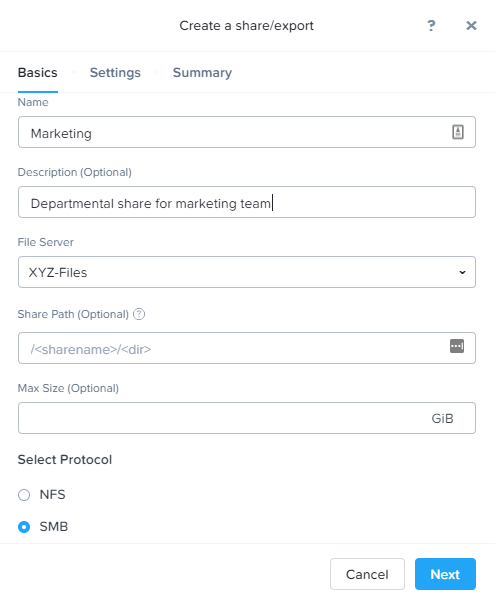Screen dimensions: 495x605
Task: Open help with the question mark icon
Action: click(431, 25)
